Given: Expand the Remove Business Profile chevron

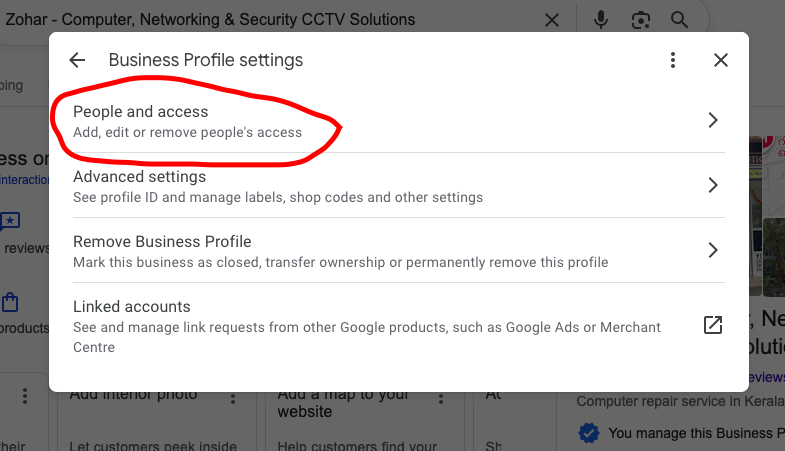Looking at the screenshot, I should 713,250.
